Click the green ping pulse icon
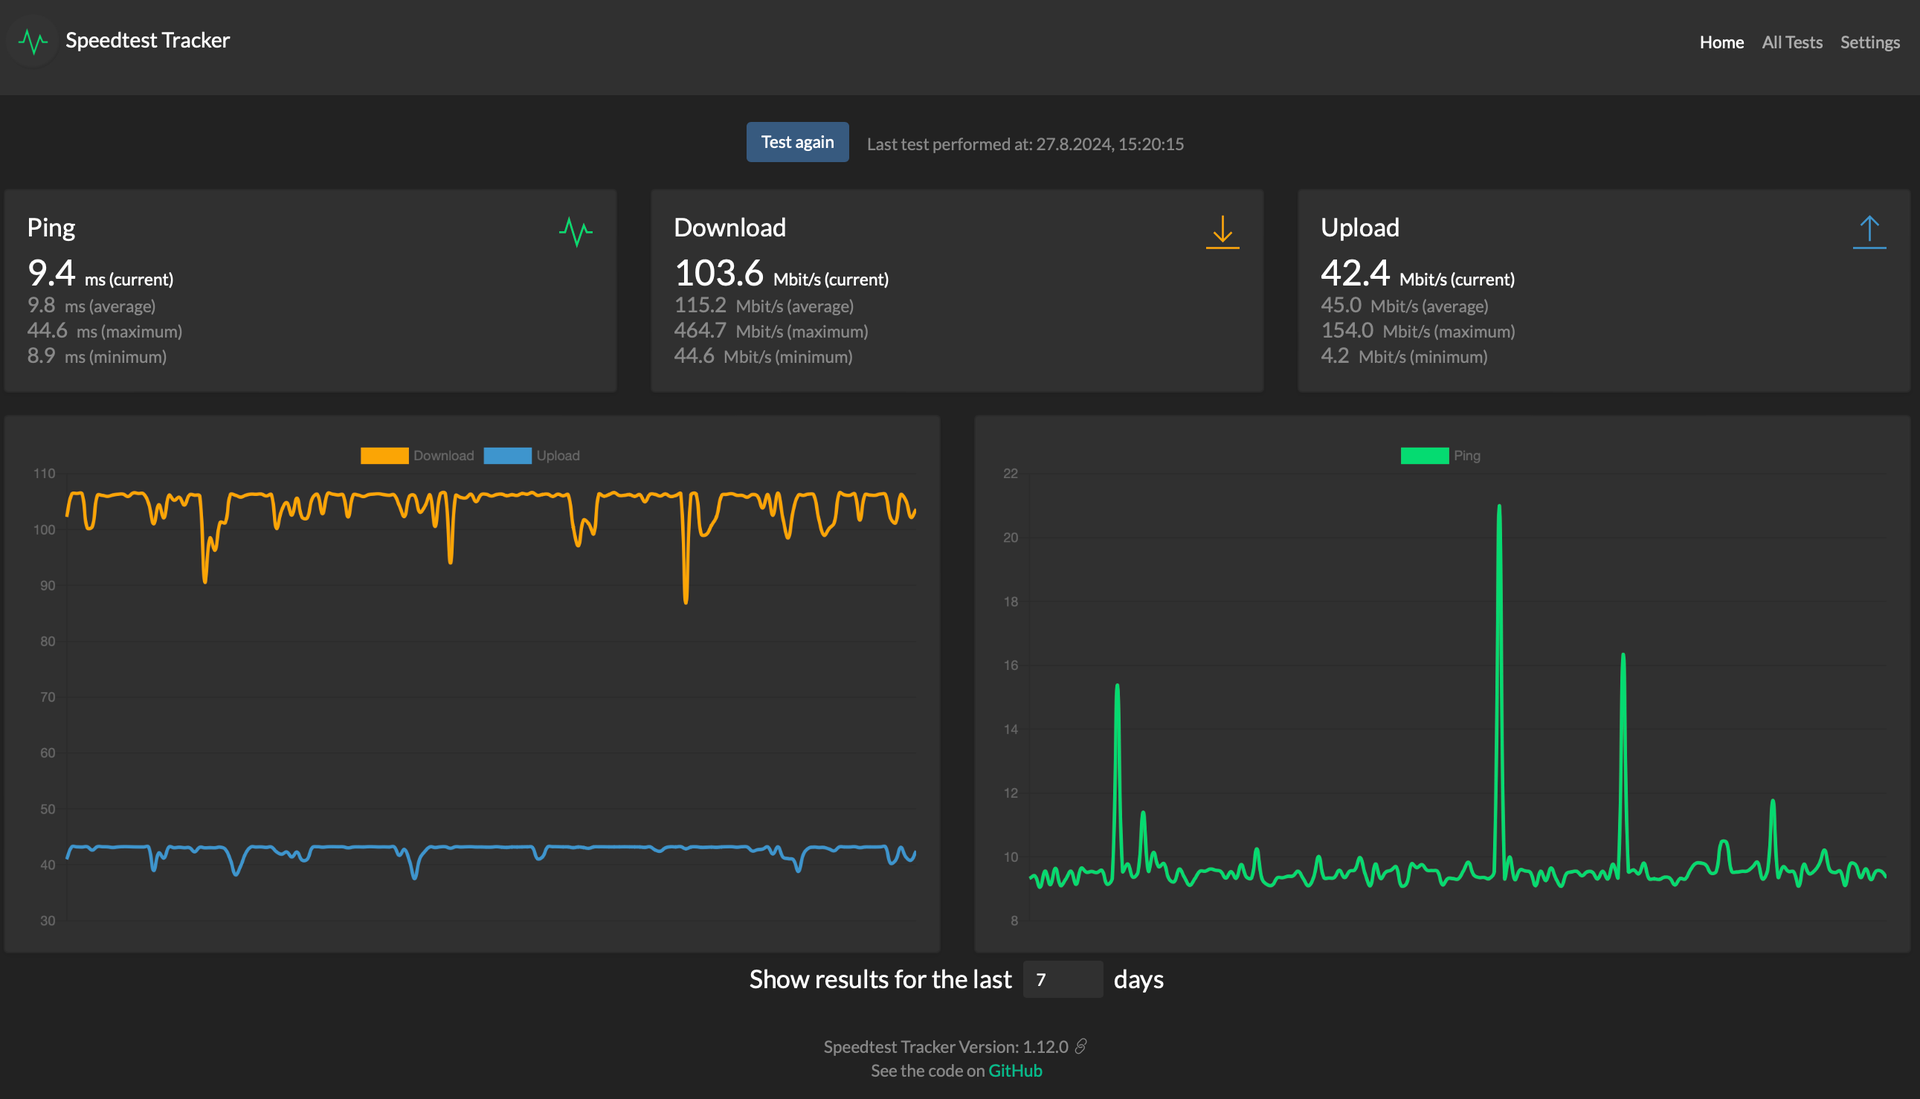Image resolution: width=1920 pixels, height=1099 pixels. 576,232
